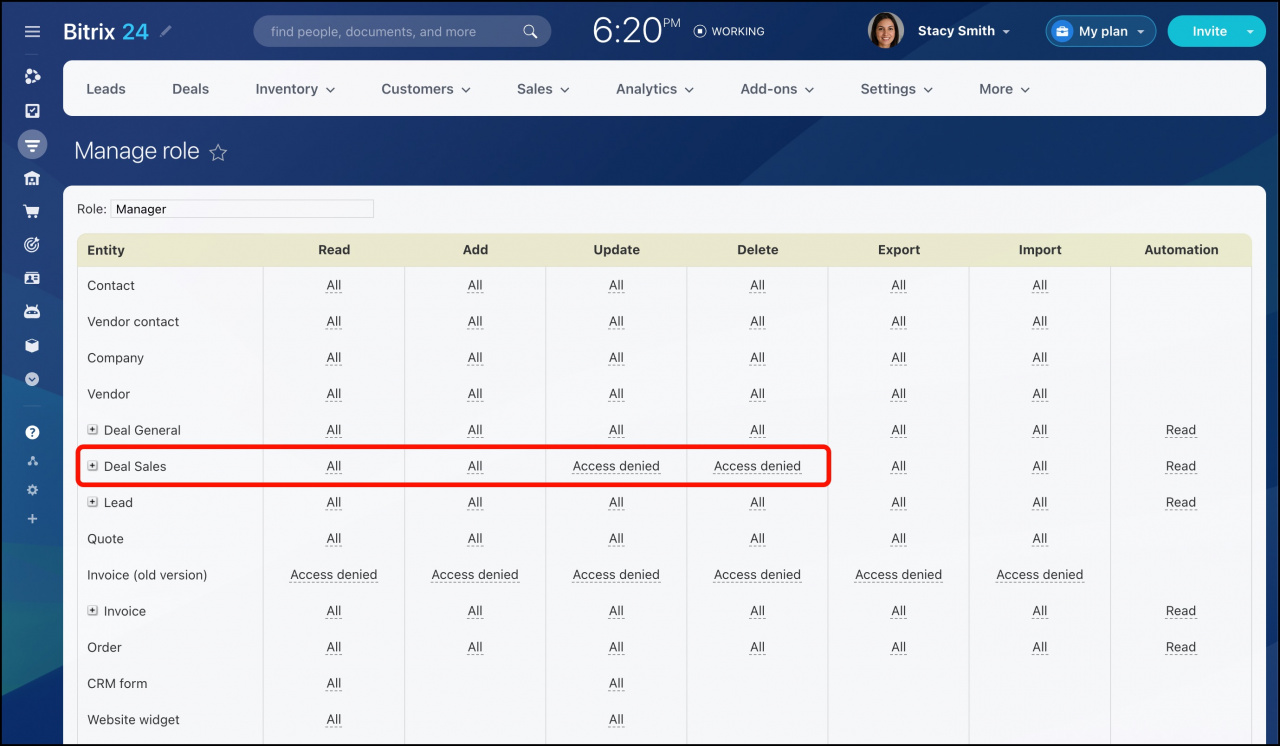The width and height of the screenshot is (1280, 746).
Task: Change Order Automation 'Read' permission
Action: coord(1181,647)
